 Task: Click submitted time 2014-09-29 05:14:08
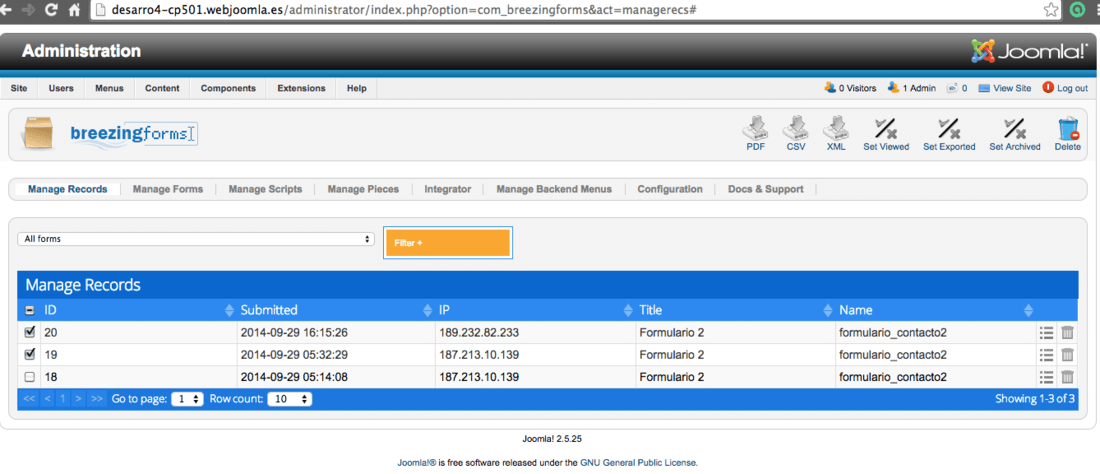294,377
